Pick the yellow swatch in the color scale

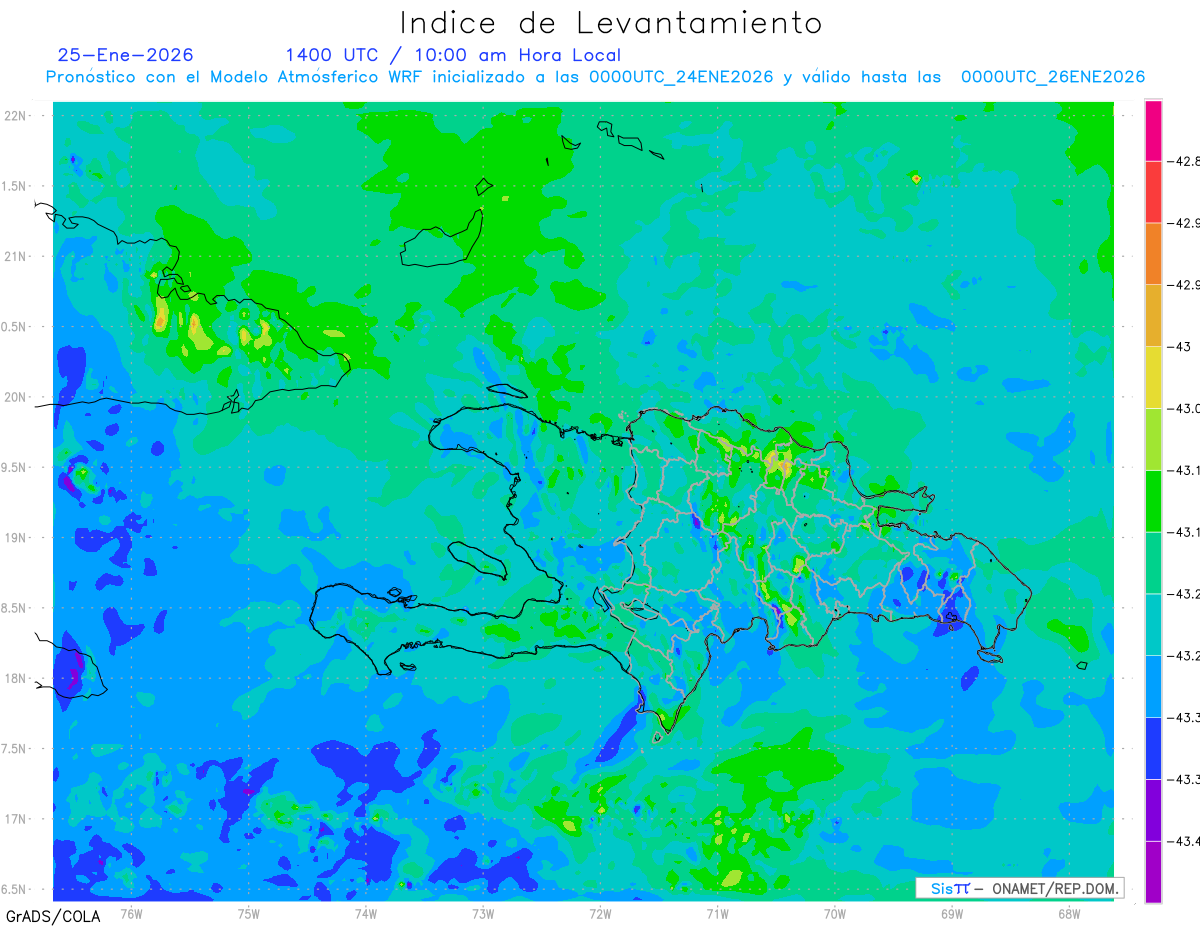(x=1153, y=377)
